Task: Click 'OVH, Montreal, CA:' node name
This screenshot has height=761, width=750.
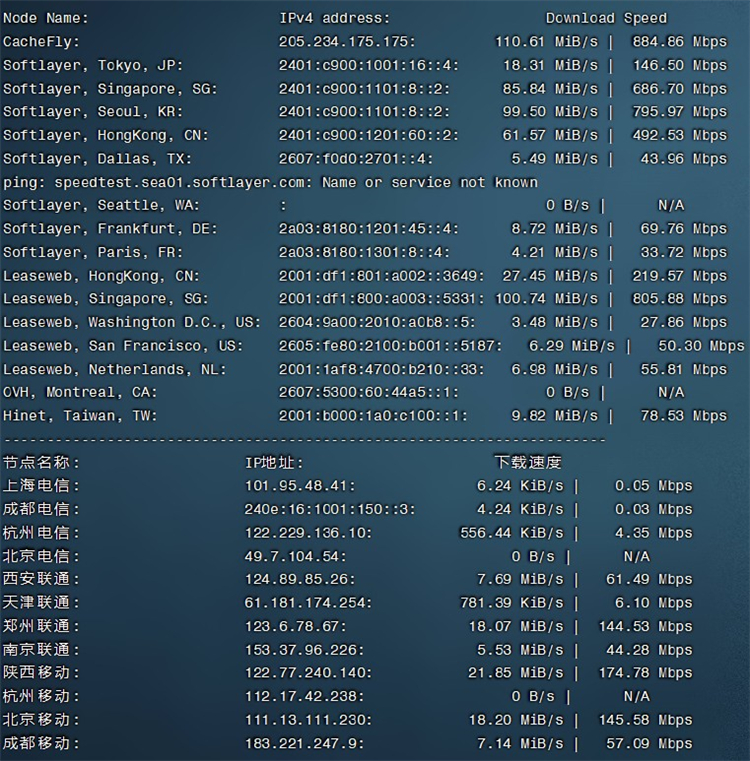Action: pos(80,393)
